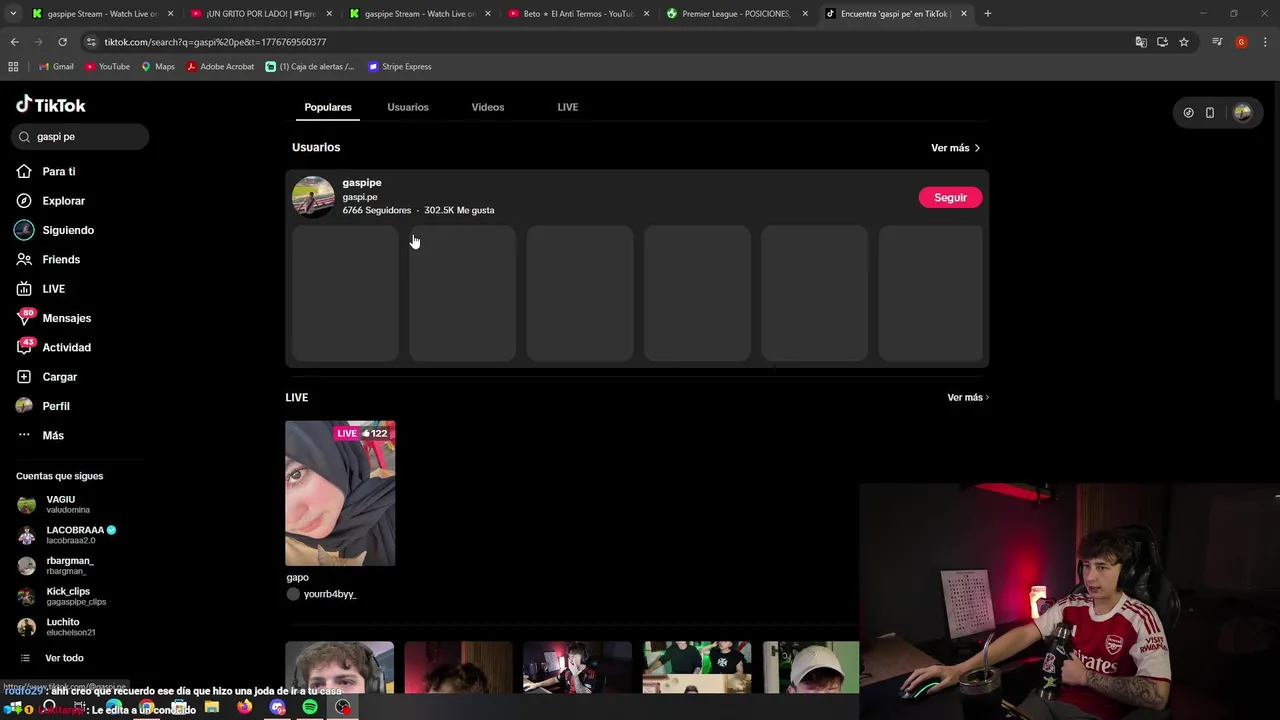This screenshot has height=720, width=1280.
Task: Bookmark this page with star icon
Action: tap(1184, 42)
